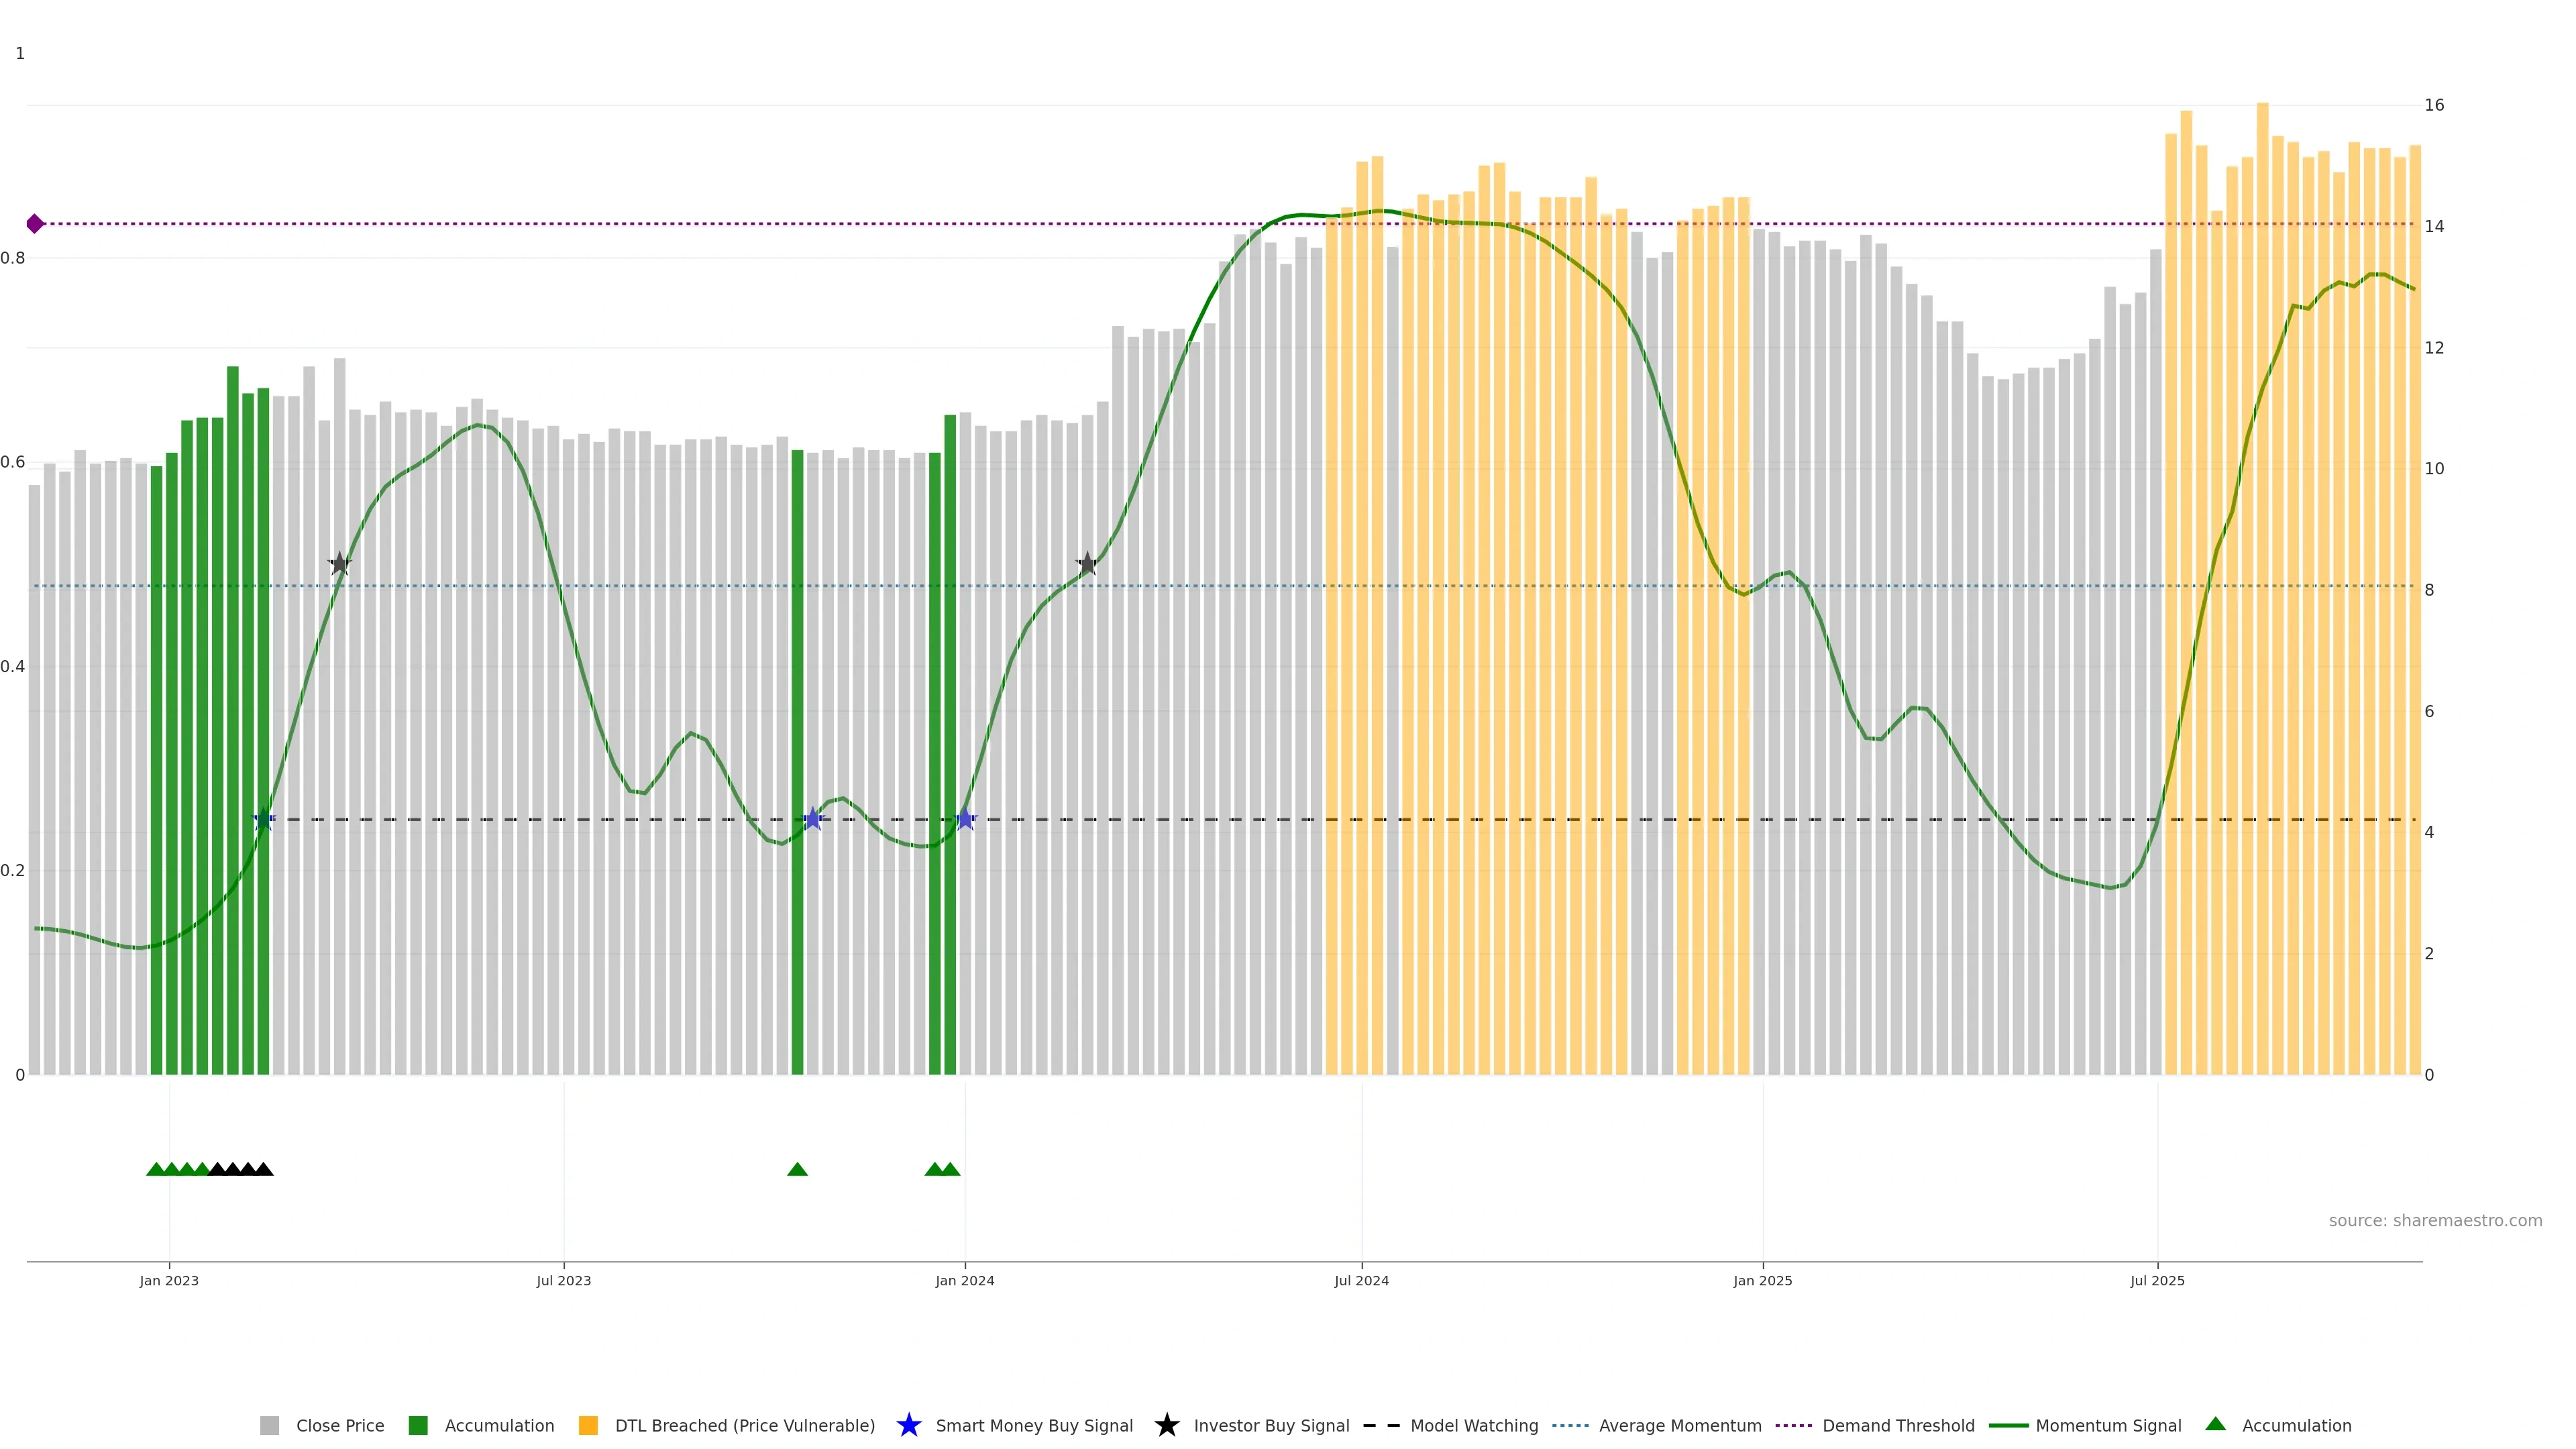
Task: Click the green Accumulation square swatch in legend
Action: coord(418,1425)
